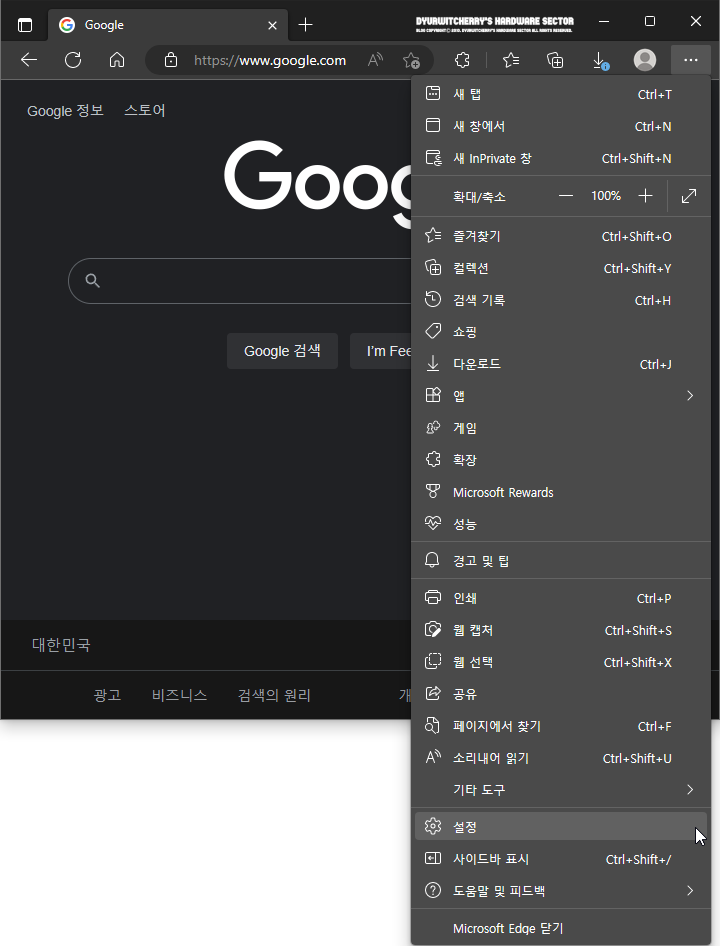Start 웹 캡처 from the menu
This screenshot has width=720, height=946.
point(561,630)
